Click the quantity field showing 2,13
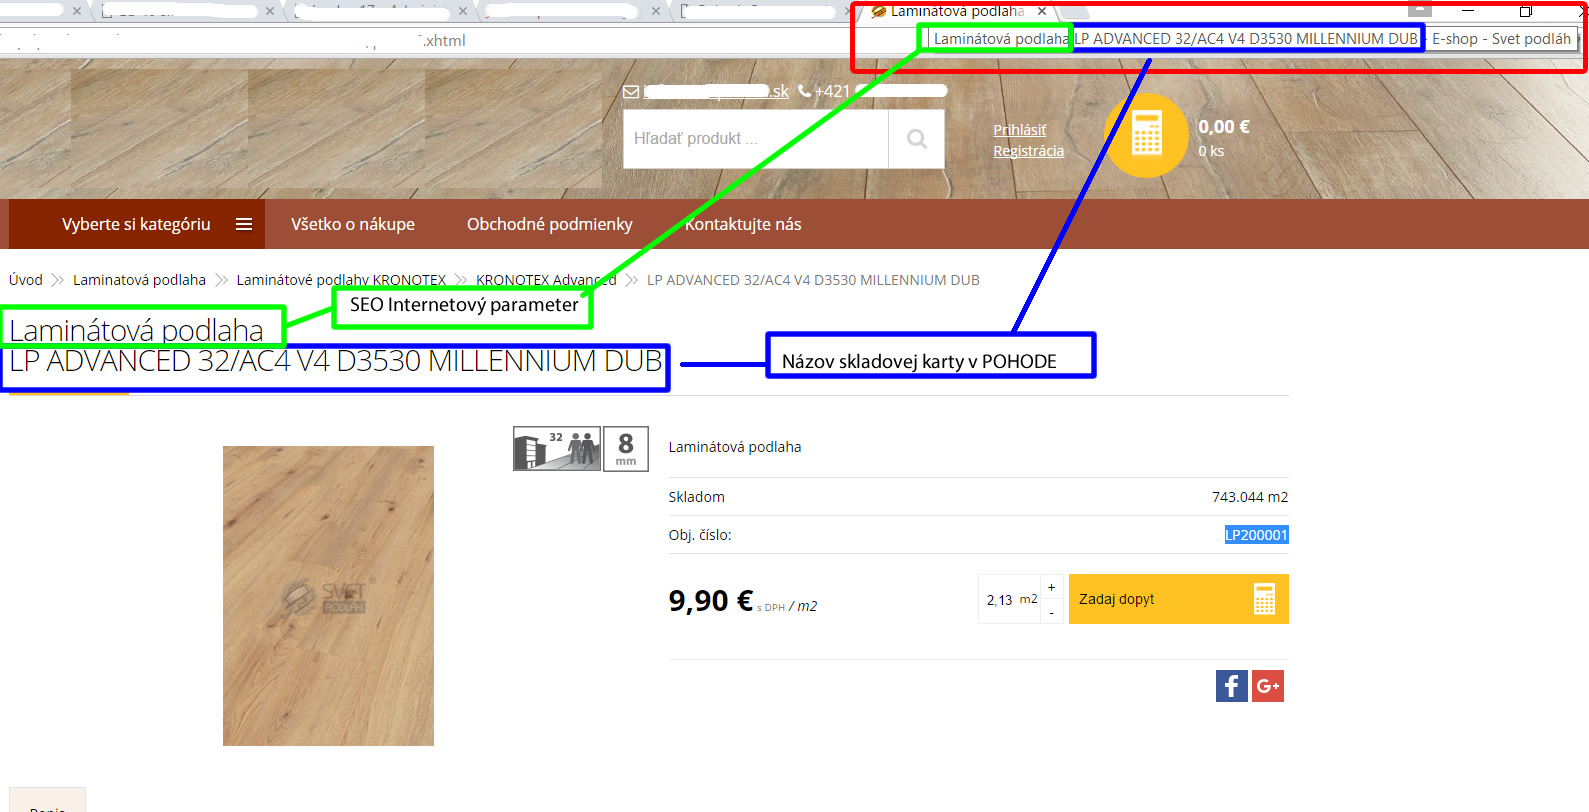Screen dimensions: 1589x812 pyautogui.click(x=1010, y=599)
